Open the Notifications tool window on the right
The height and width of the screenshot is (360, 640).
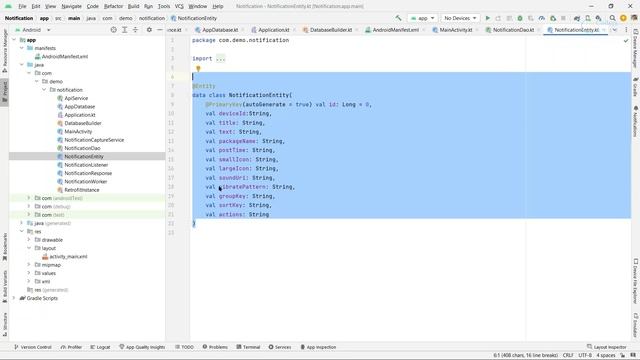pyautogui.click(x=636, y=122)
